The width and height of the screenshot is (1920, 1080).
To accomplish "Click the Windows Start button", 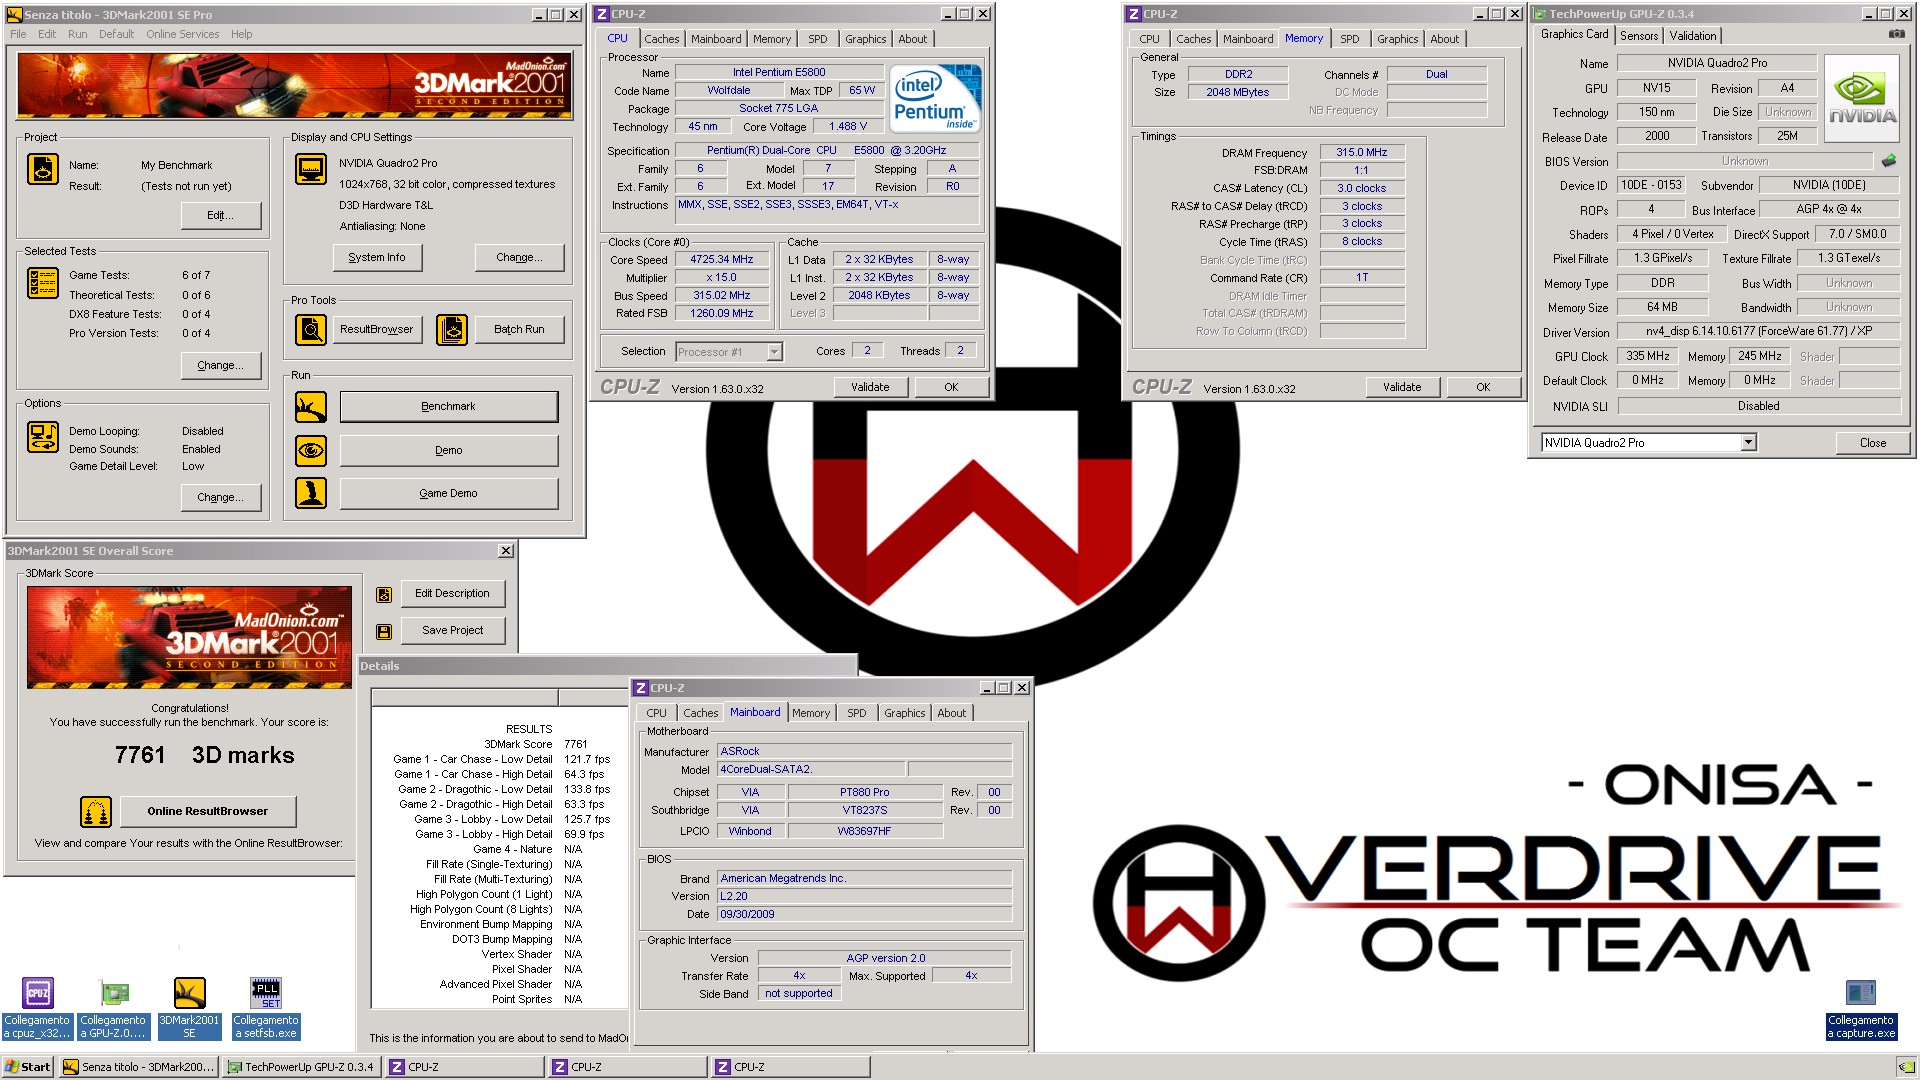I will pos(28,1067).
